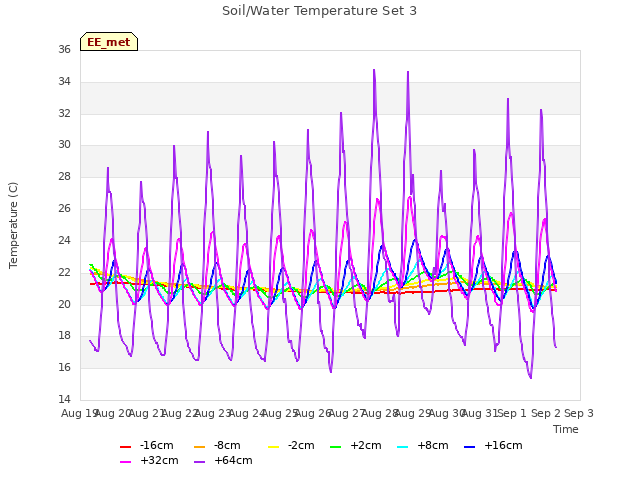
Task: Click the lowest +64cm trough near Sep 1
Action: pos(531,378)
